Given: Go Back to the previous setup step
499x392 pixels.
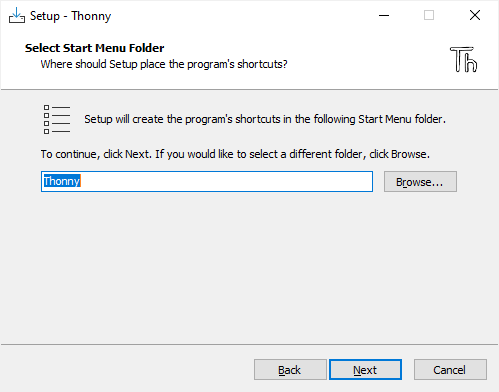Looking at the screenshot, I should (x=290, y=370).
